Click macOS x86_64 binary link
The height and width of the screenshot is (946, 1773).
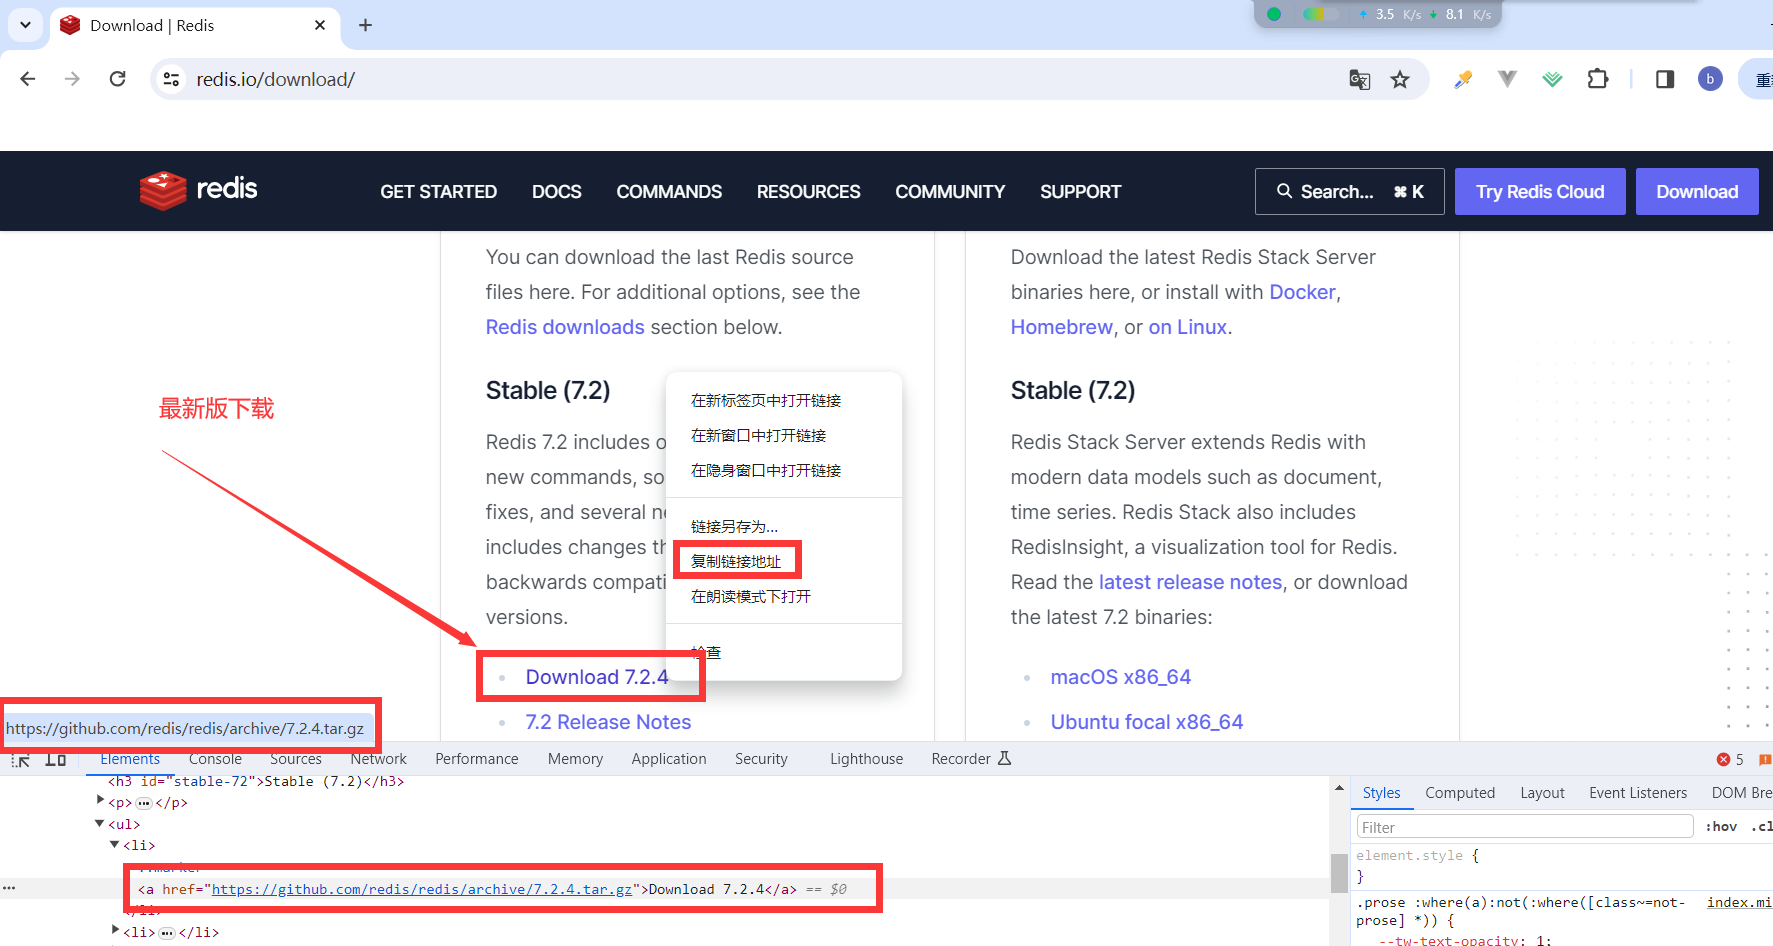(x=1121, y=677)
